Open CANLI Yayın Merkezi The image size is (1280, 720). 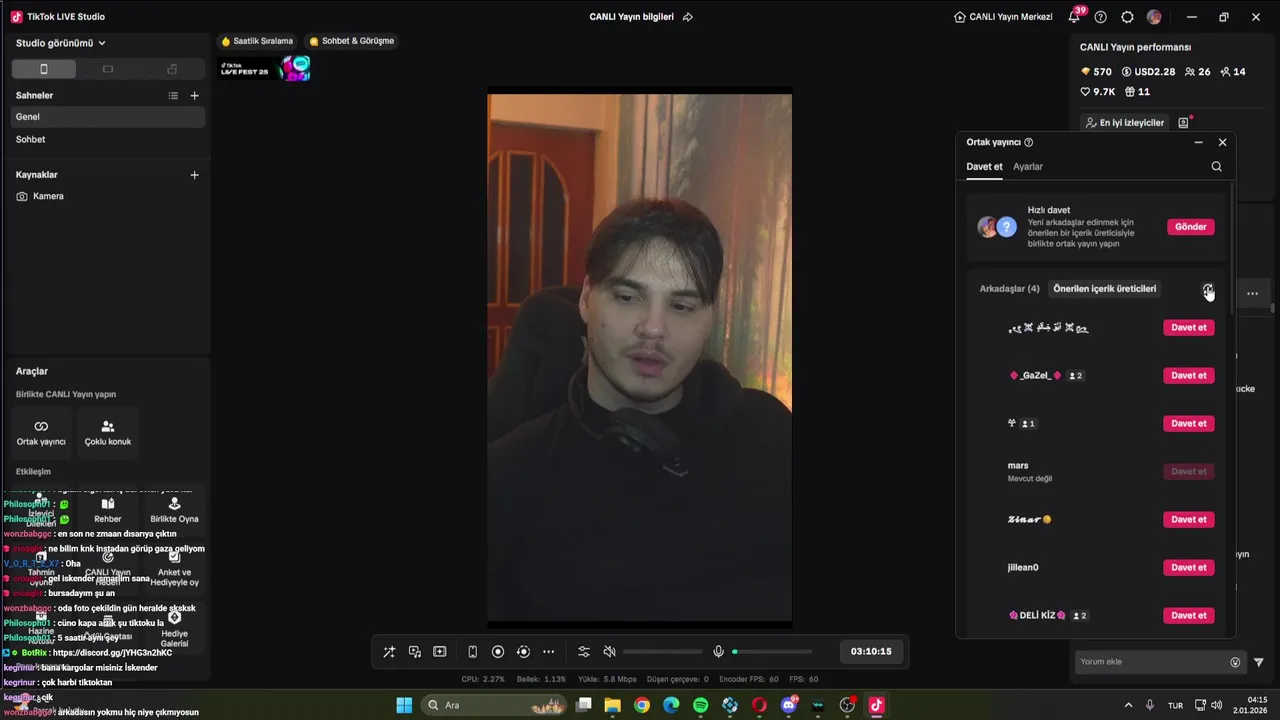(1003, 17)
